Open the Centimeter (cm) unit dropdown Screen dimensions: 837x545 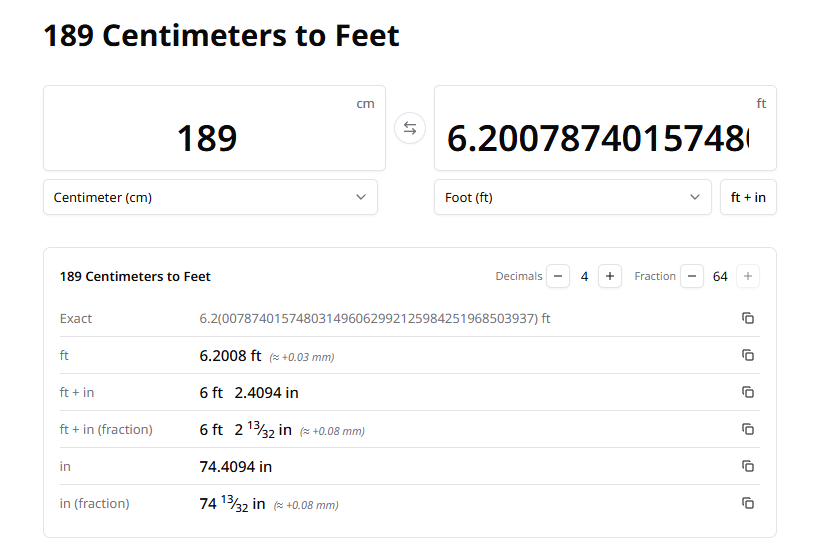pyautogui.click(x=210, y=198)
